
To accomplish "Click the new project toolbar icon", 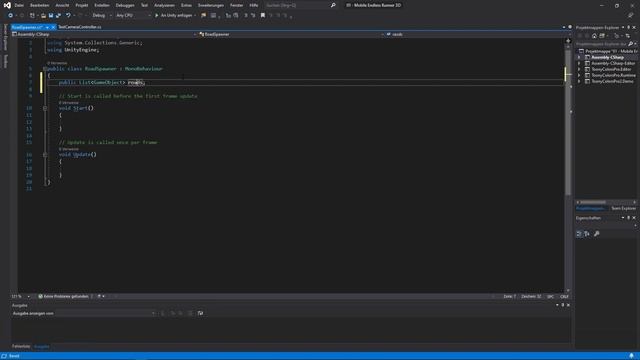I will tap(32, 16).
